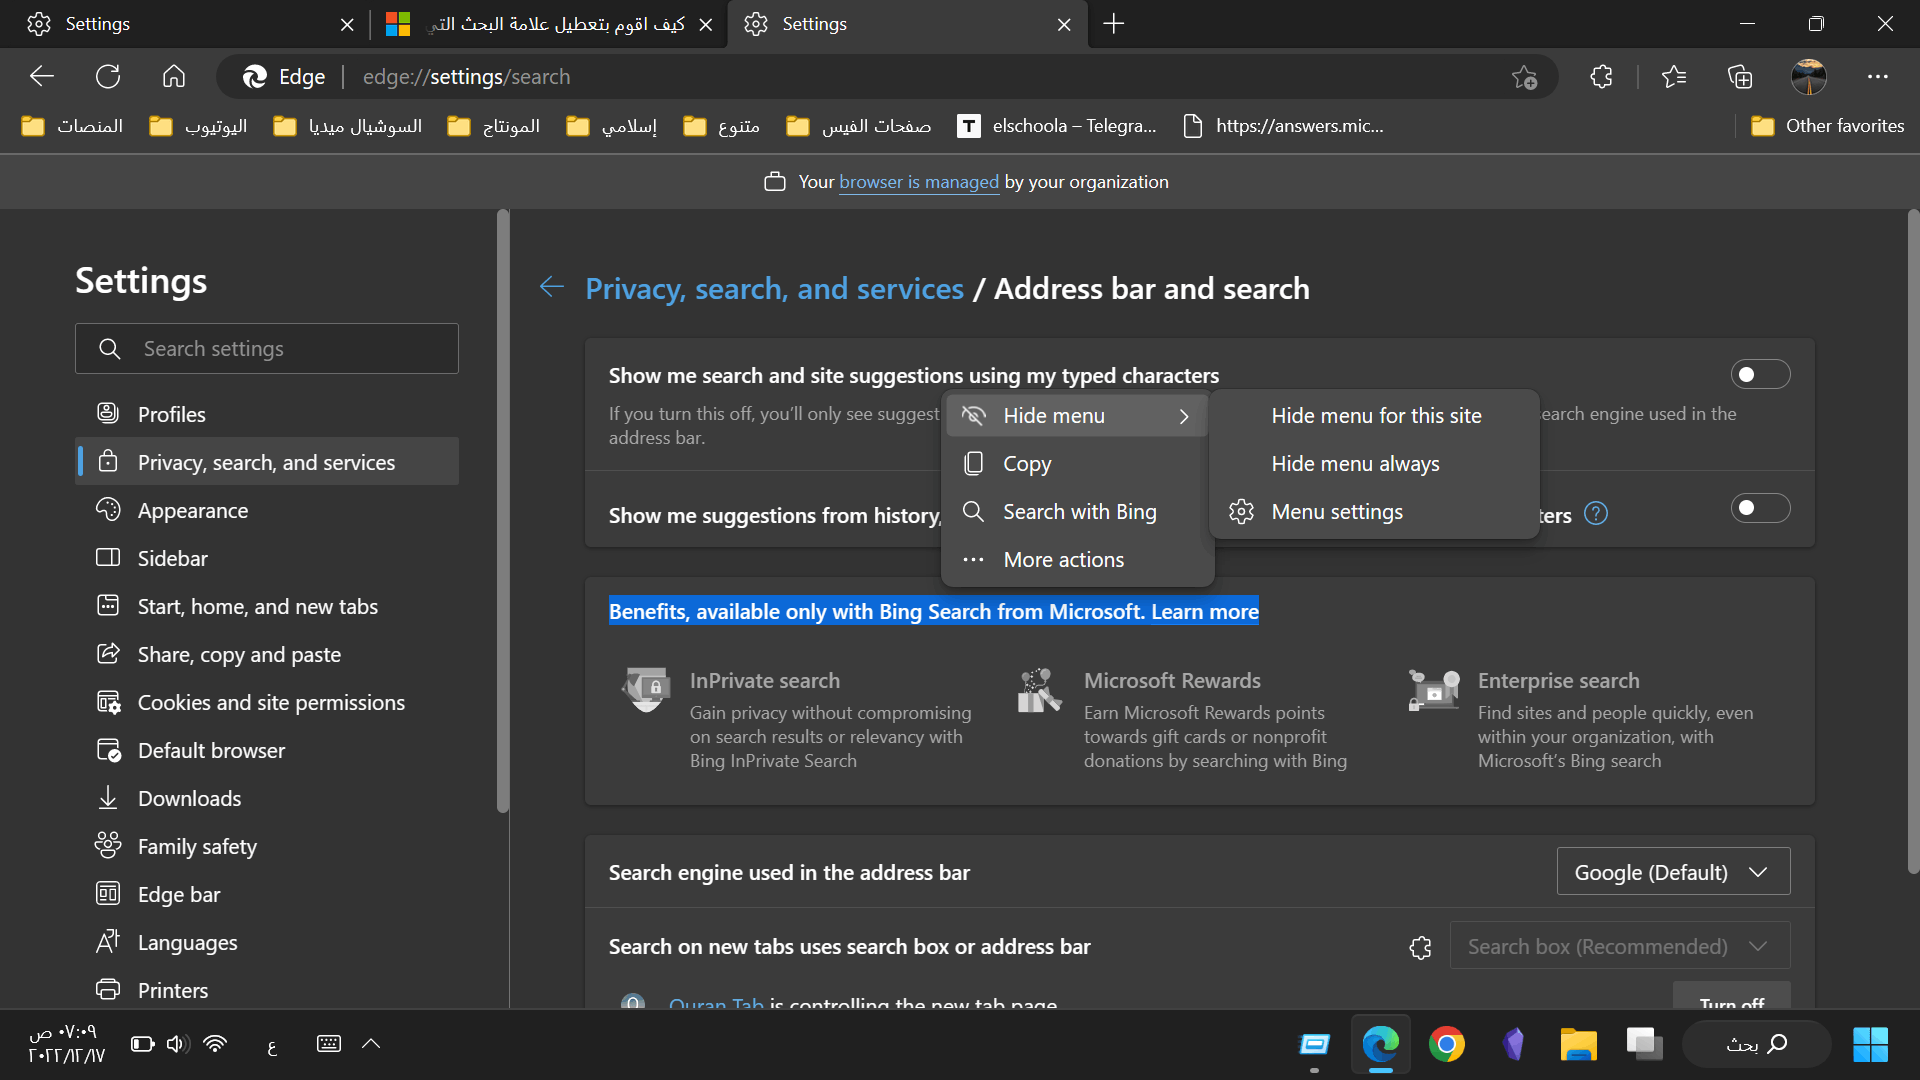Click the browser is managed link
This screenshot has width=1920, height=1080.
coord(918,182)
